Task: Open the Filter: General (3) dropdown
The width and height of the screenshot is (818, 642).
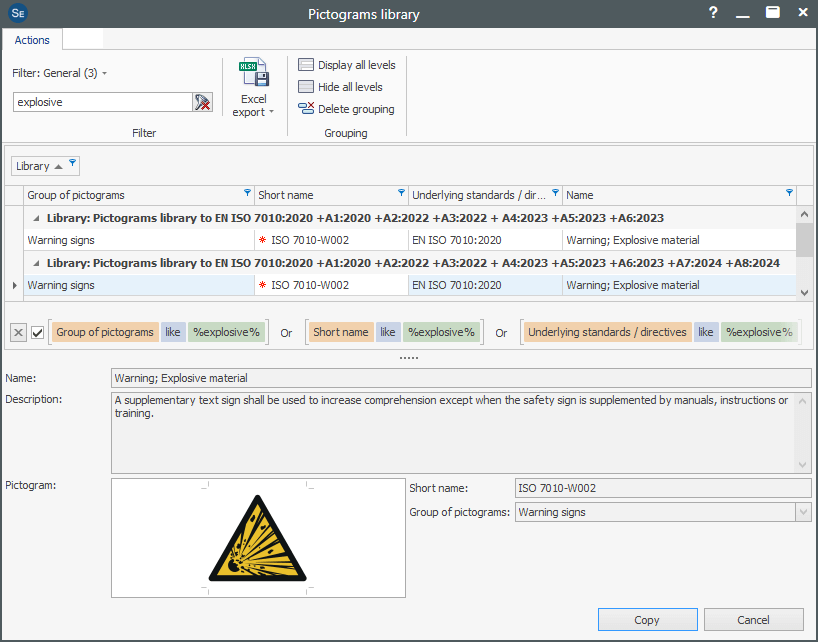Action: coord(60,73)
